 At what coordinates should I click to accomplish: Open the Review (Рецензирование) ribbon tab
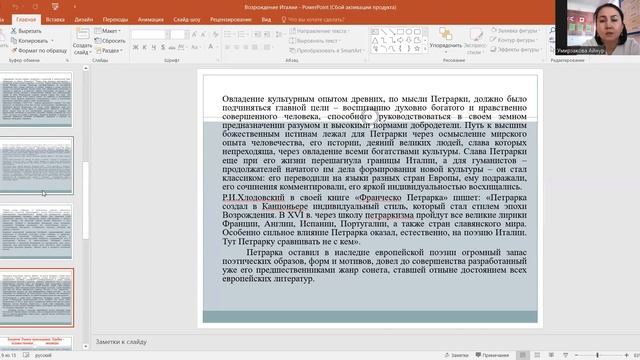click(x=231, y=20)
